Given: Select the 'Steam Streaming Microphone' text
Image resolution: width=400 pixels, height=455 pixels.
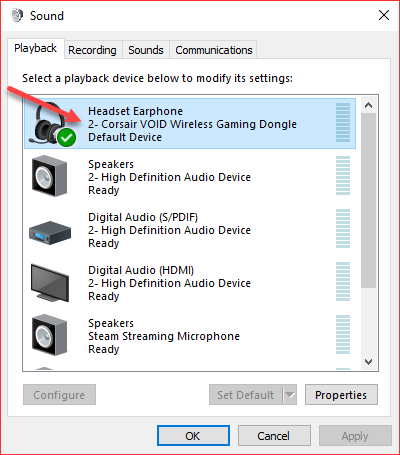Looking at the screenshot, I should pos(164,336).
